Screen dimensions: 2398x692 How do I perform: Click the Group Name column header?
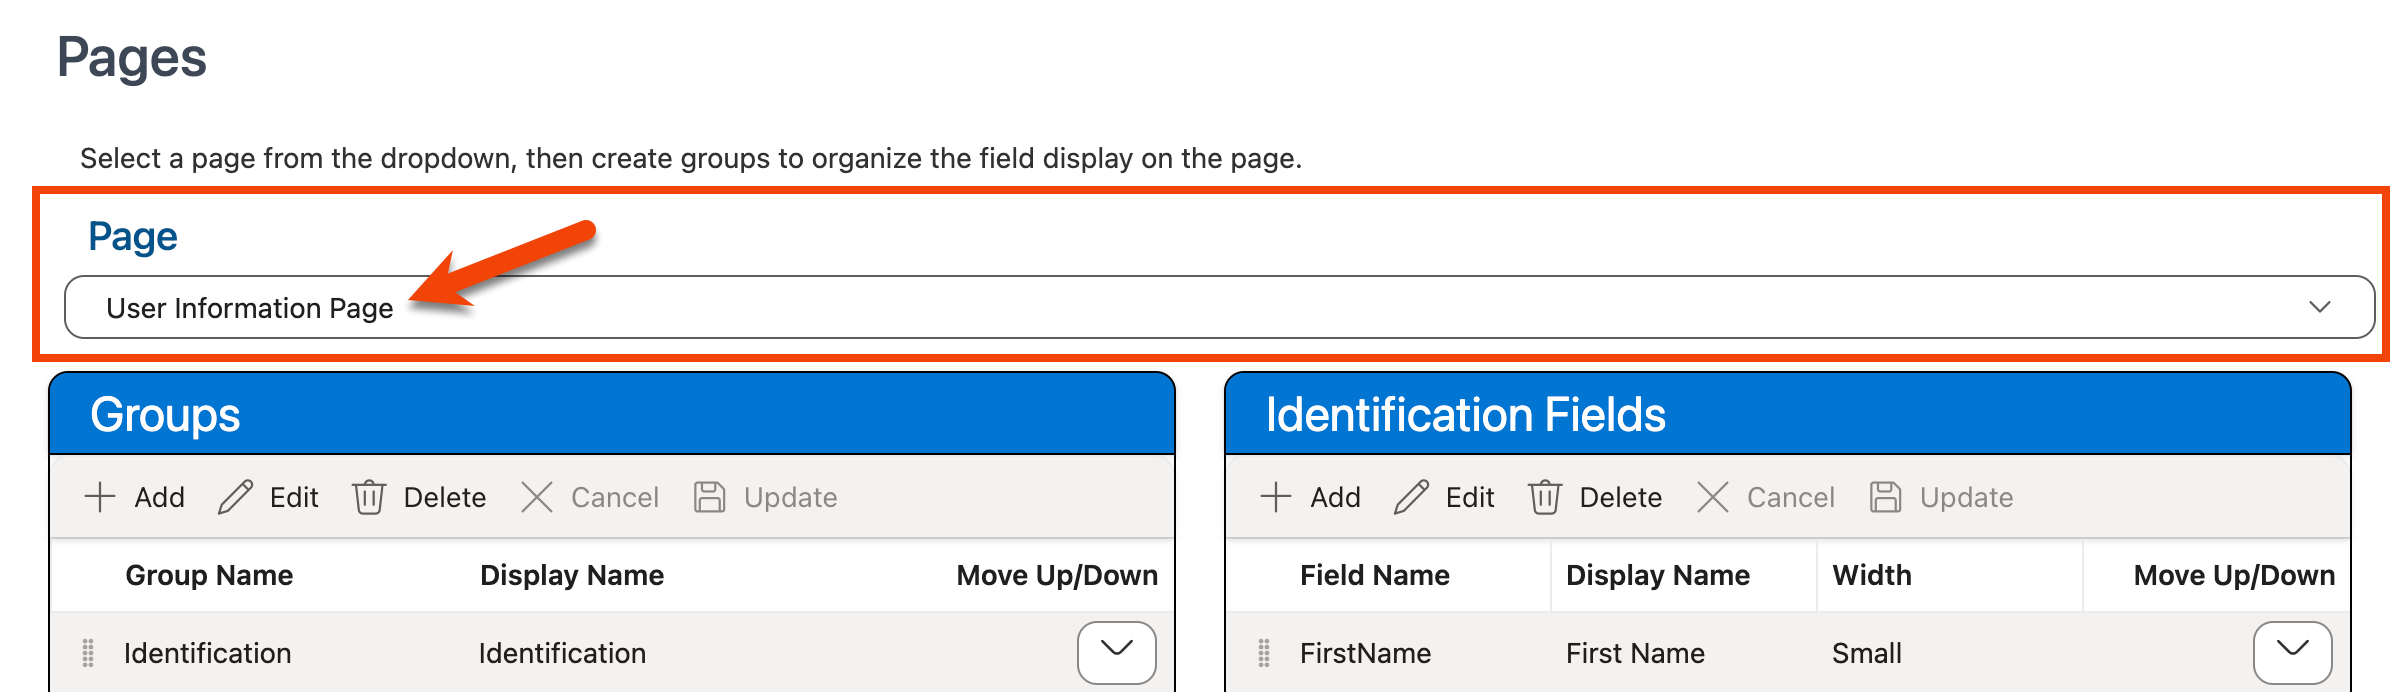(x=209, y=575)
